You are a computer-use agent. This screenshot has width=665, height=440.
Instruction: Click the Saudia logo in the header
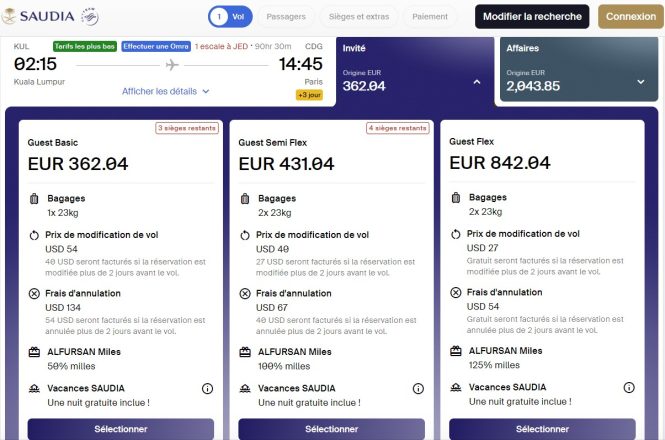tap(38, 17)
